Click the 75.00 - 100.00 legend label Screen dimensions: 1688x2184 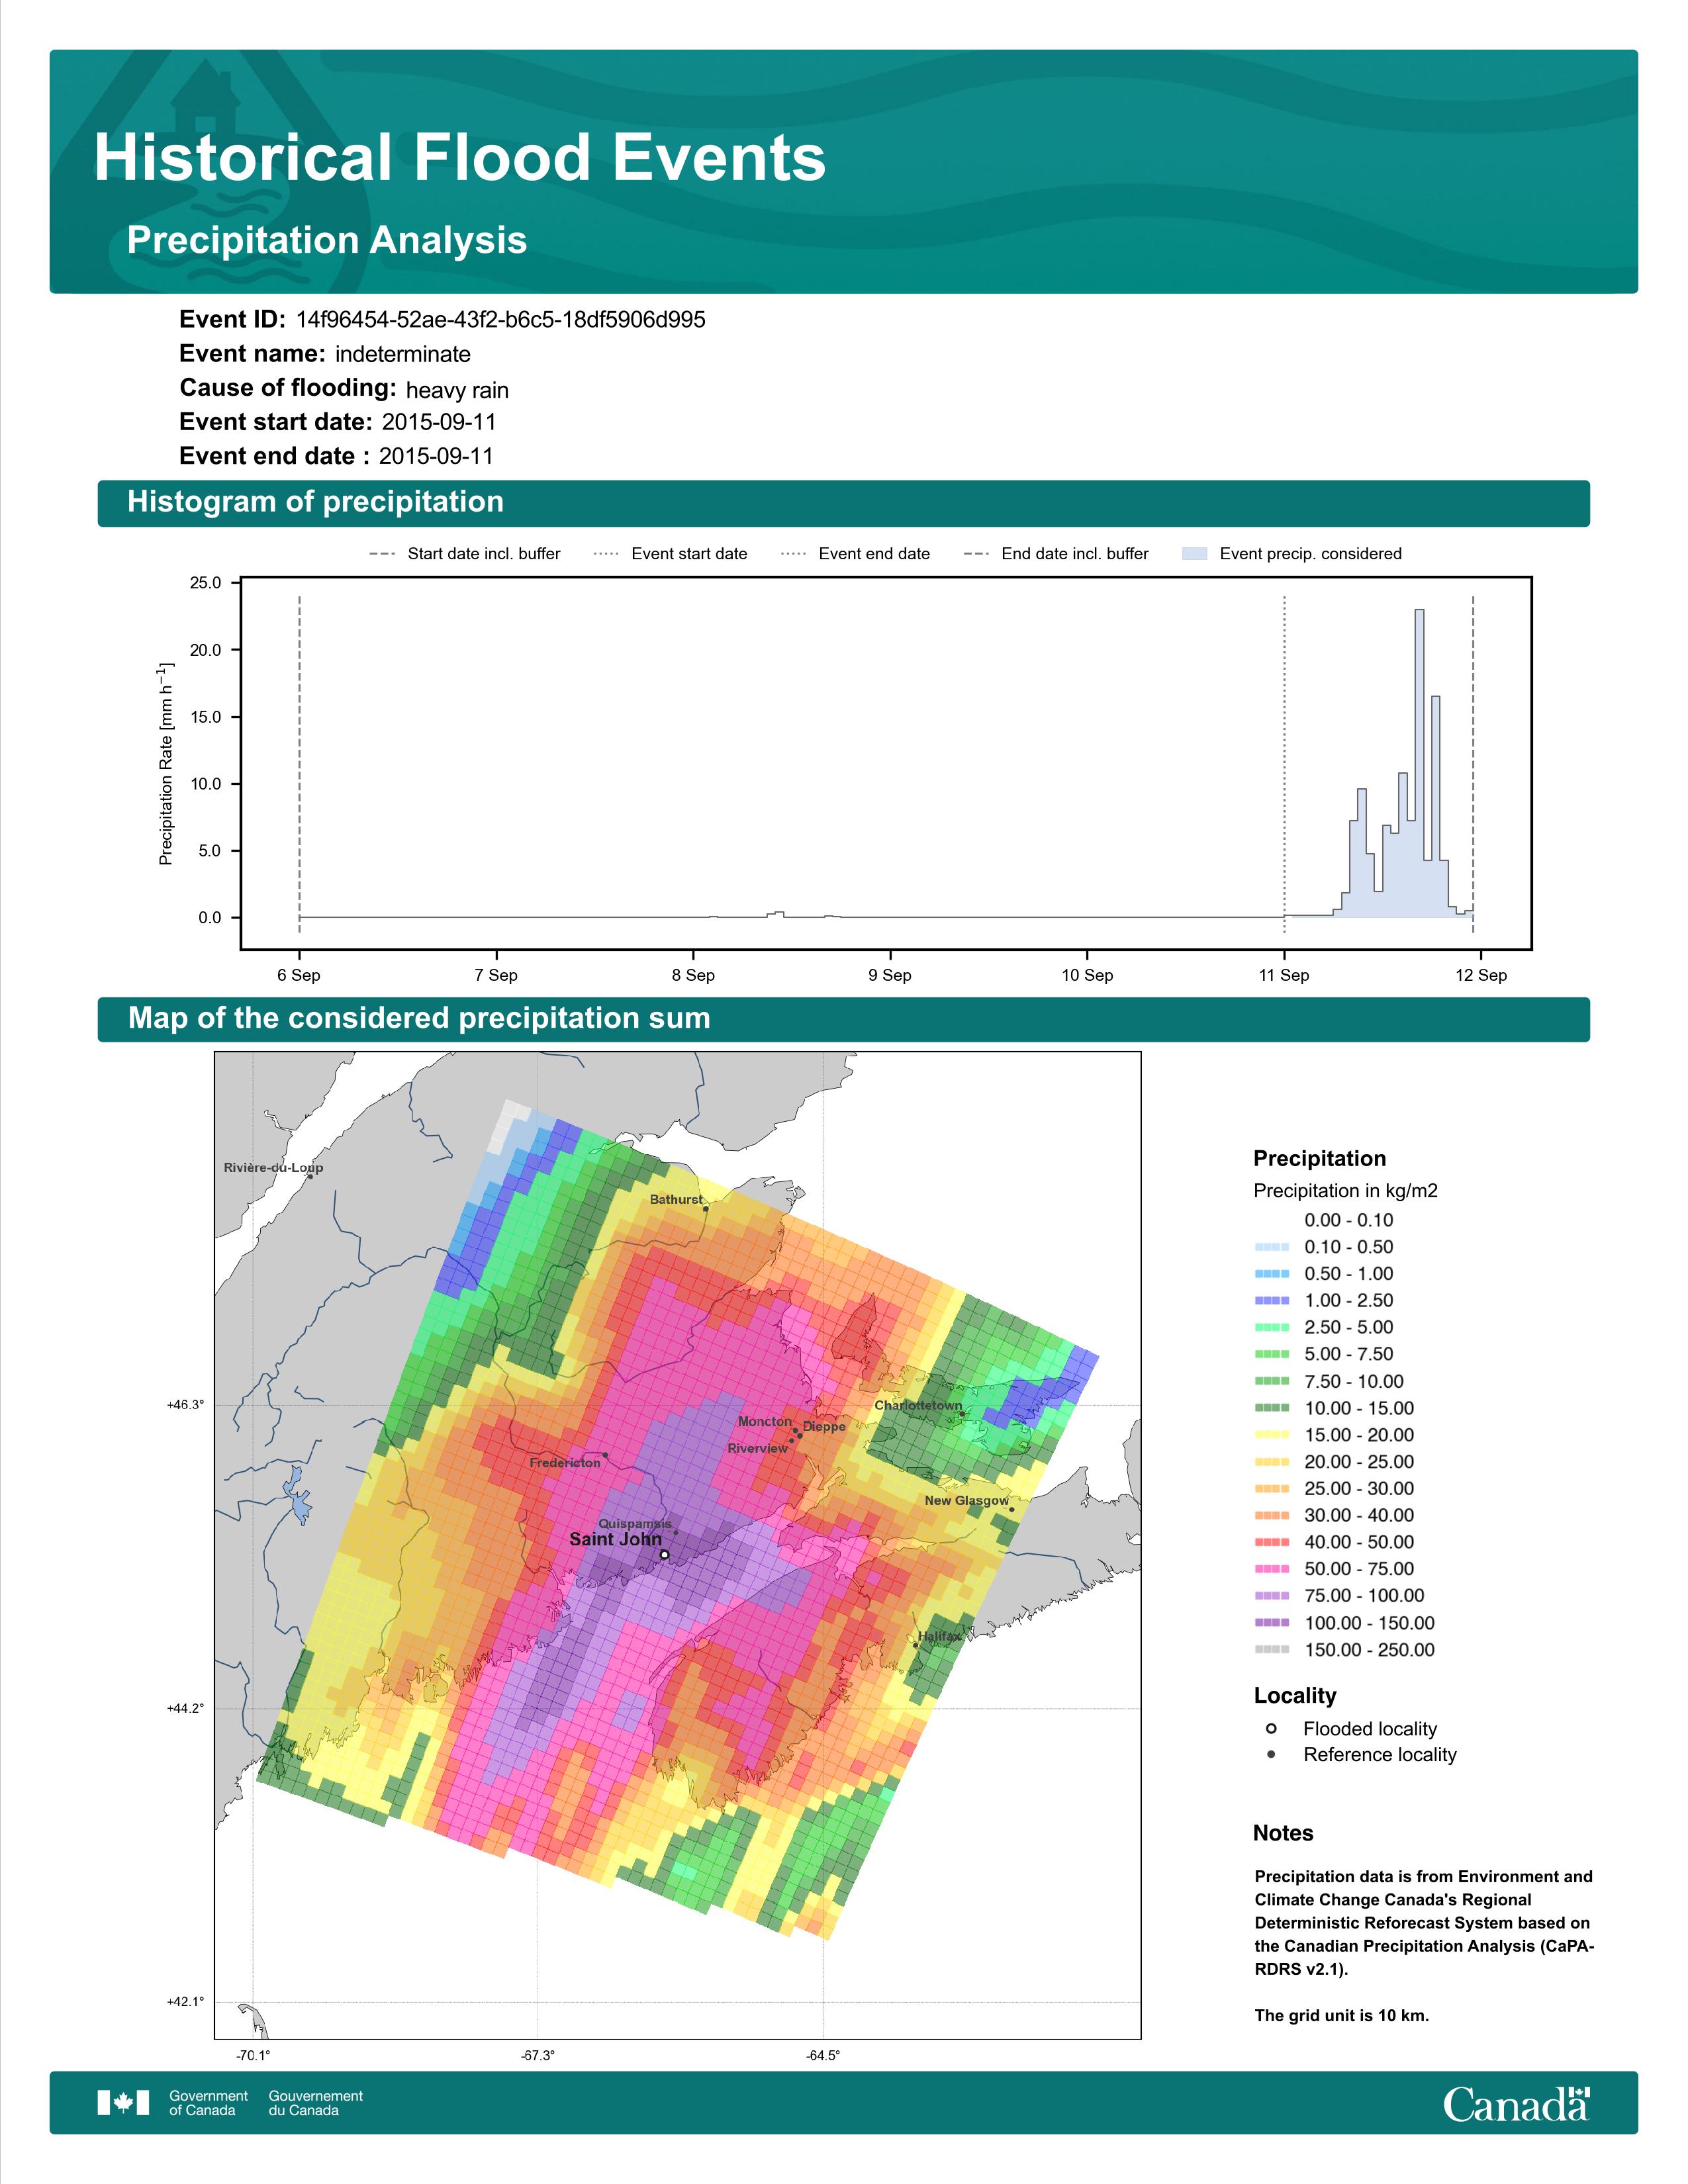click(1364, 1595)
